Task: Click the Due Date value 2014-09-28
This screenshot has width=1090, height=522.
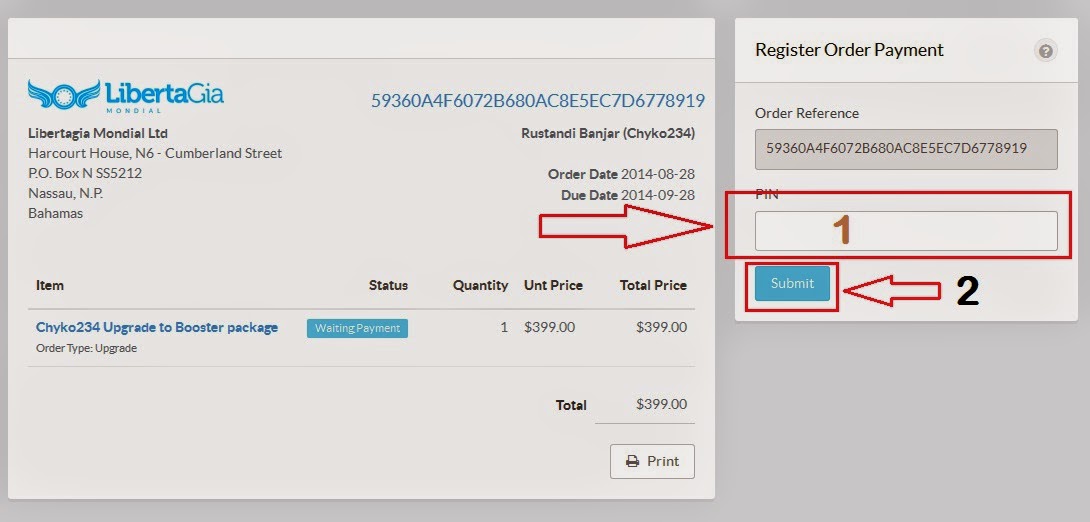Action: point(658,195)
